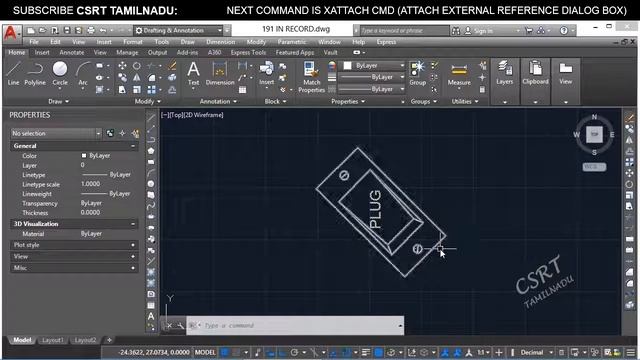Expand the Annotation panel flyout
The height and width of the screenshot is (360, 640).
[x=218, y=101]
